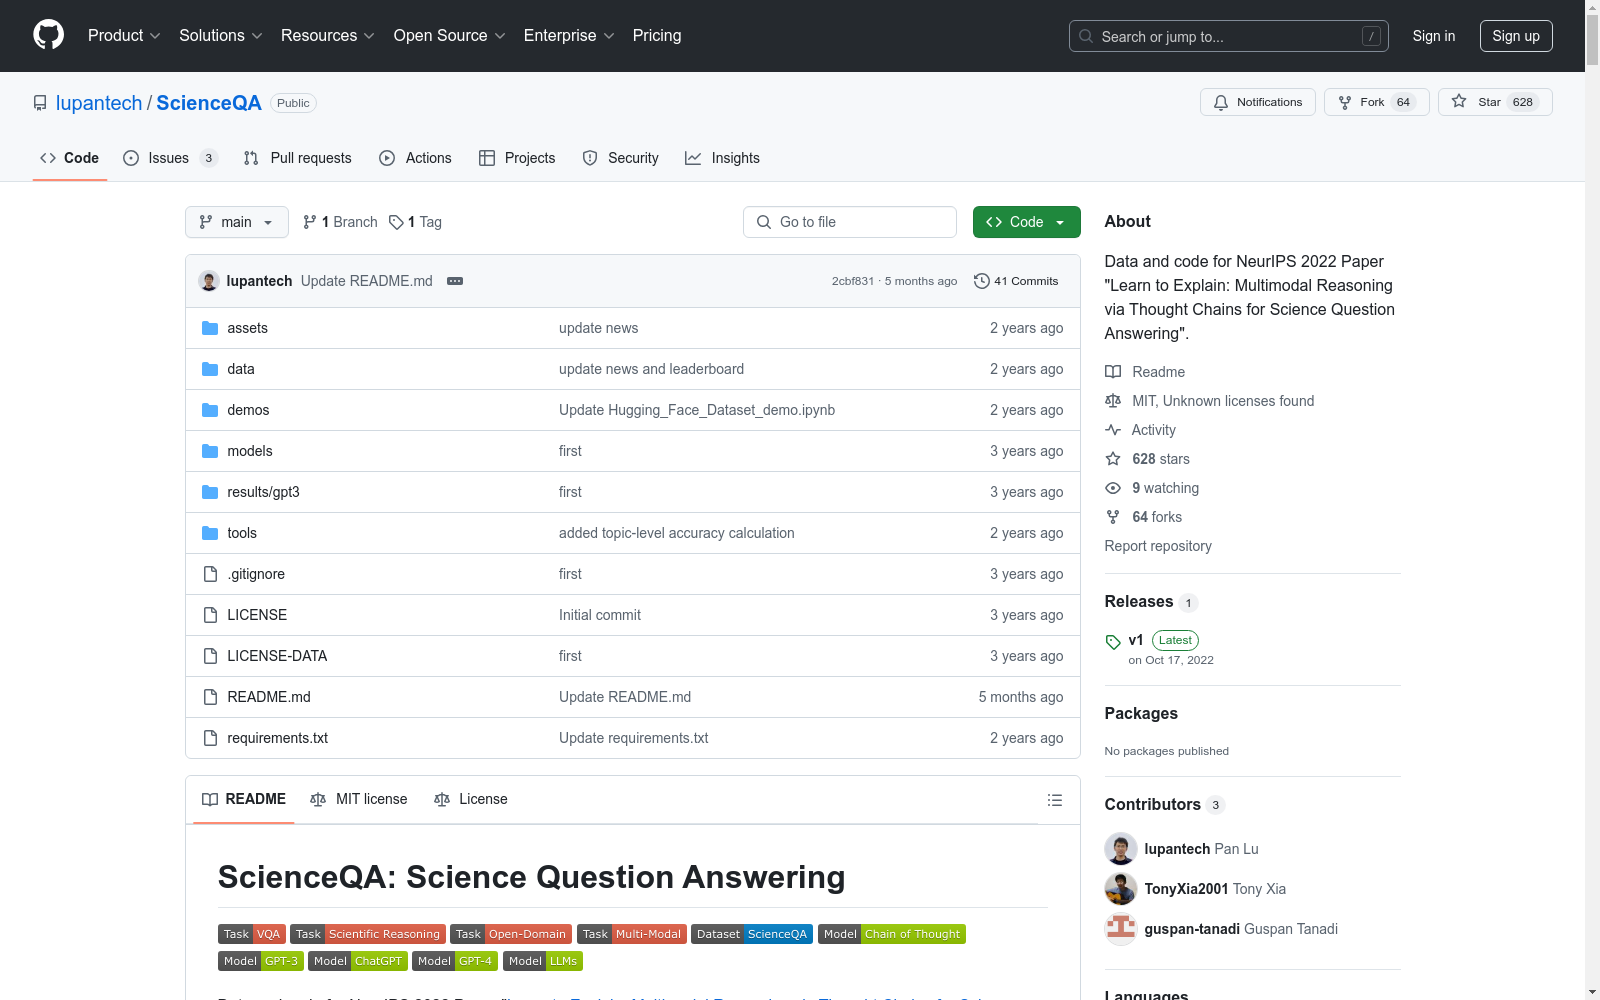The height and width of the screenshot is (1000, 1600).
Task: Open the 41 Commits history
Action: tap(1016, 281)
